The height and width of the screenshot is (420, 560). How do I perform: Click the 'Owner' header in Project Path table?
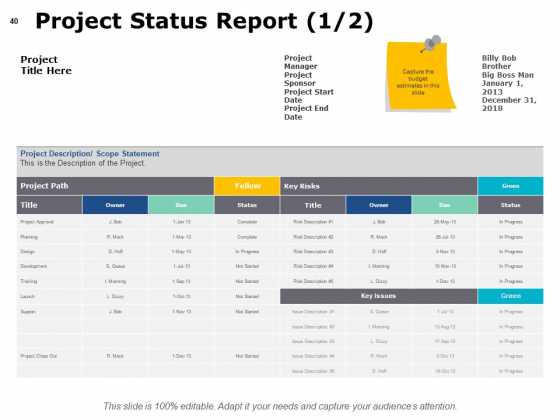point(115,205)
